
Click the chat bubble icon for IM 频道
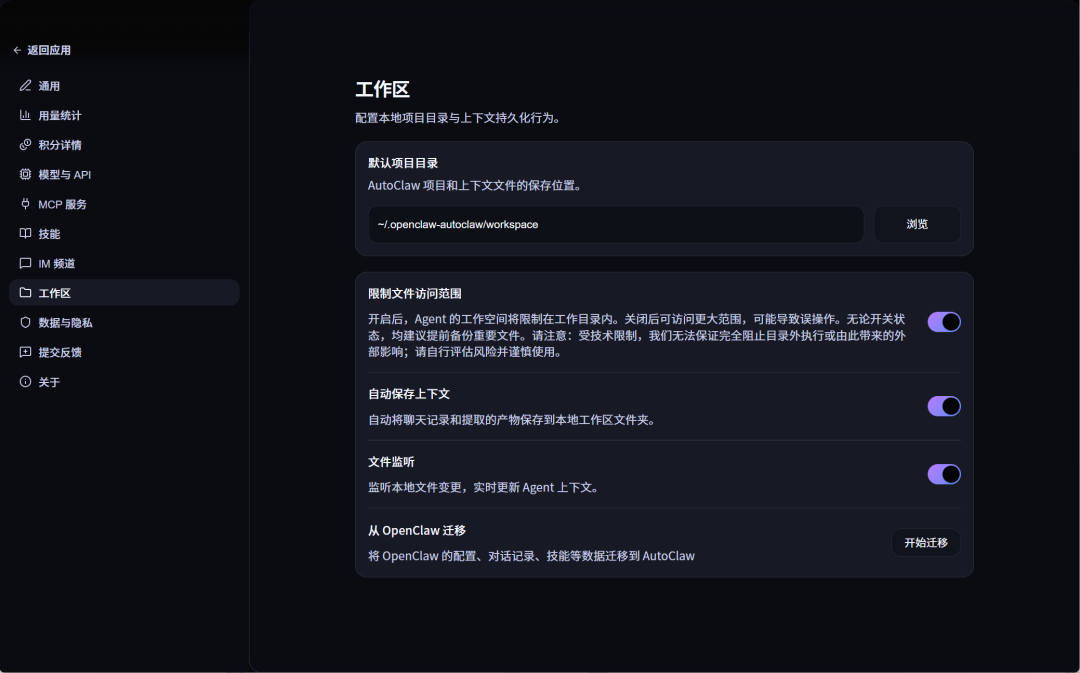(x=25, y=263)
